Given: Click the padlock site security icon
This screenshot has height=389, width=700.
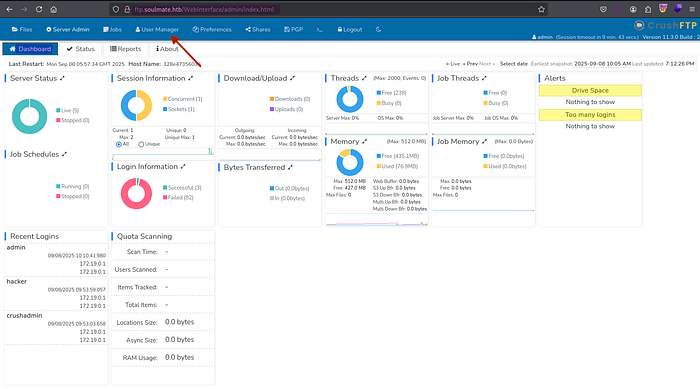Looking at the screenshot, I should pos(127,9).
